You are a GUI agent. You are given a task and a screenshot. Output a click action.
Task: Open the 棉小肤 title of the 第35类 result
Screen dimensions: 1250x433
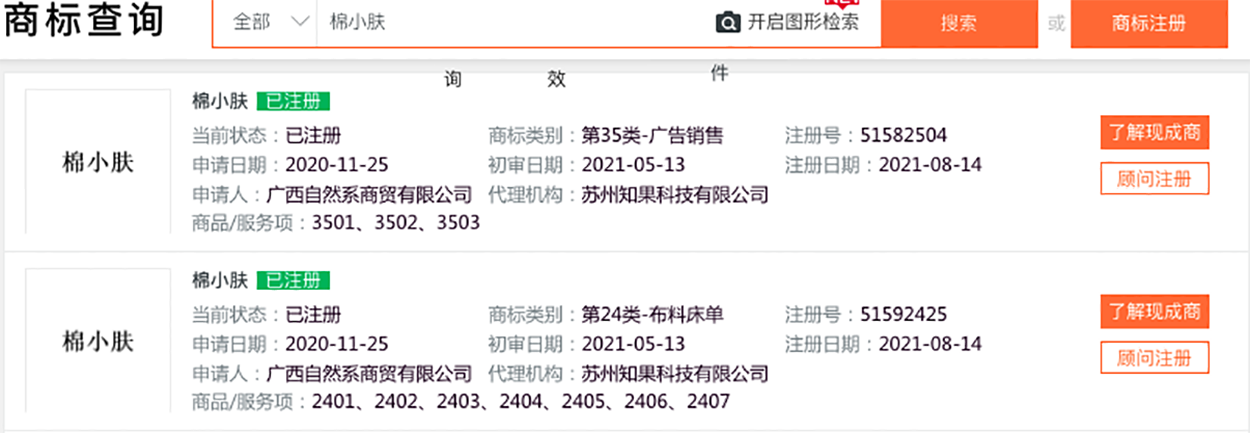pos(220,101)
